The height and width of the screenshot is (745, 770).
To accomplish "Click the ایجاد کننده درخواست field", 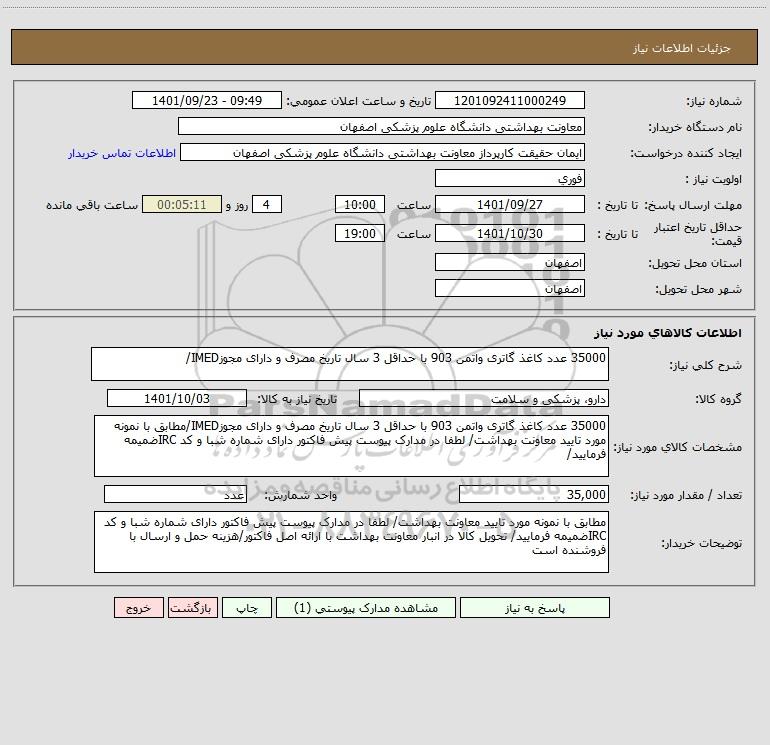I will click(383, 152).
